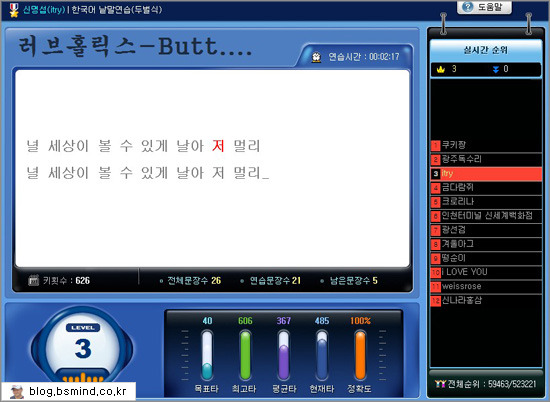Click the 실시간 순위 panel header
The height and width of the screenshot is (402, 550).
486,50
